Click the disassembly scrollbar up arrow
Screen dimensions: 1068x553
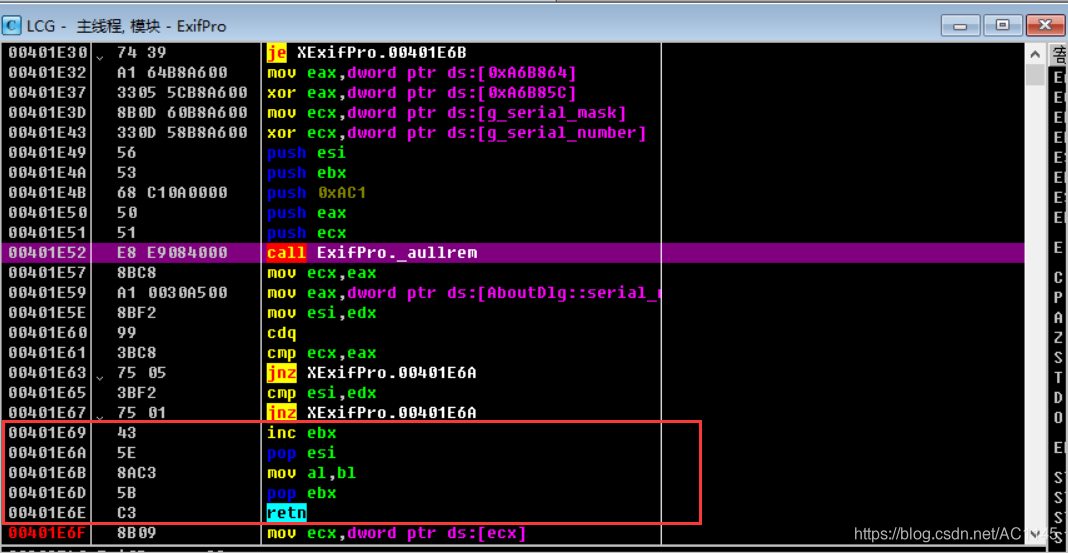(x=1035, y=54)
